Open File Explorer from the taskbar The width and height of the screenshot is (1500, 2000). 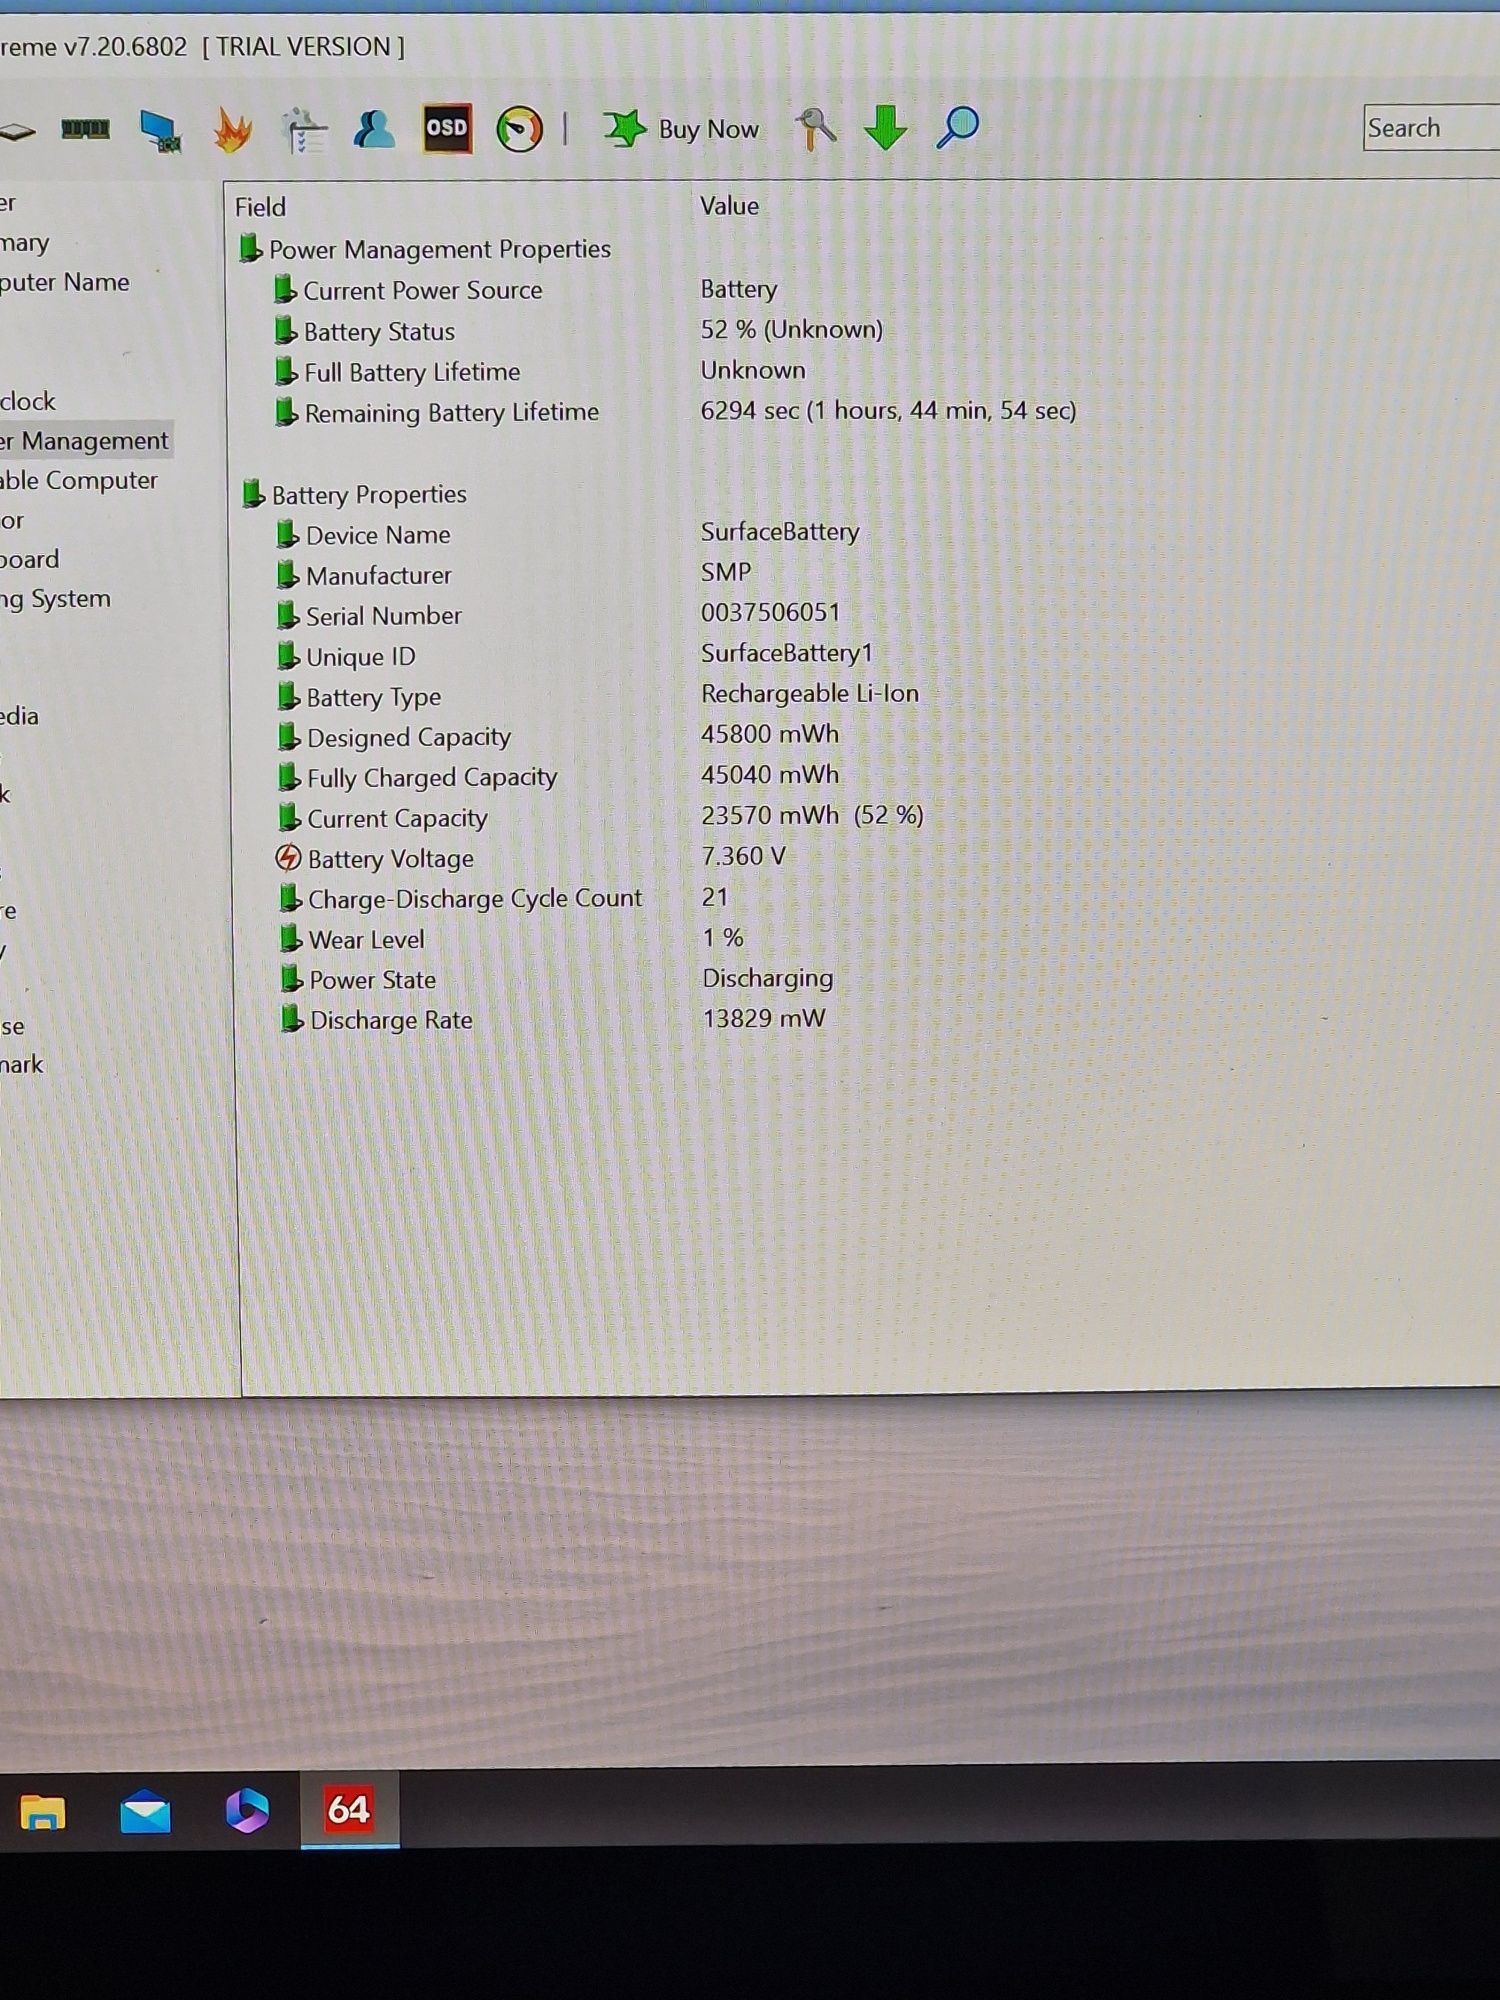(x=43, y=1811)
